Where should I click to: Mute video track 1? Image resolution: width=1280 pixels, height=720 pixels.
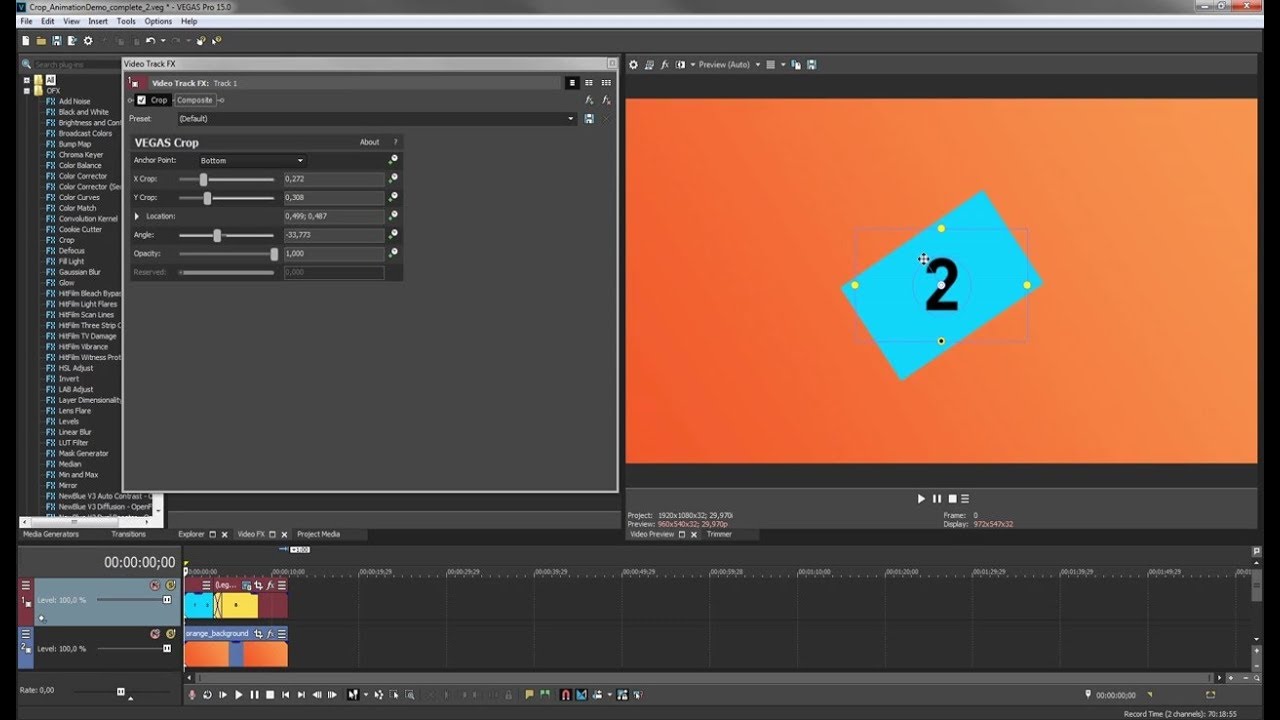(x=155, y=585)
